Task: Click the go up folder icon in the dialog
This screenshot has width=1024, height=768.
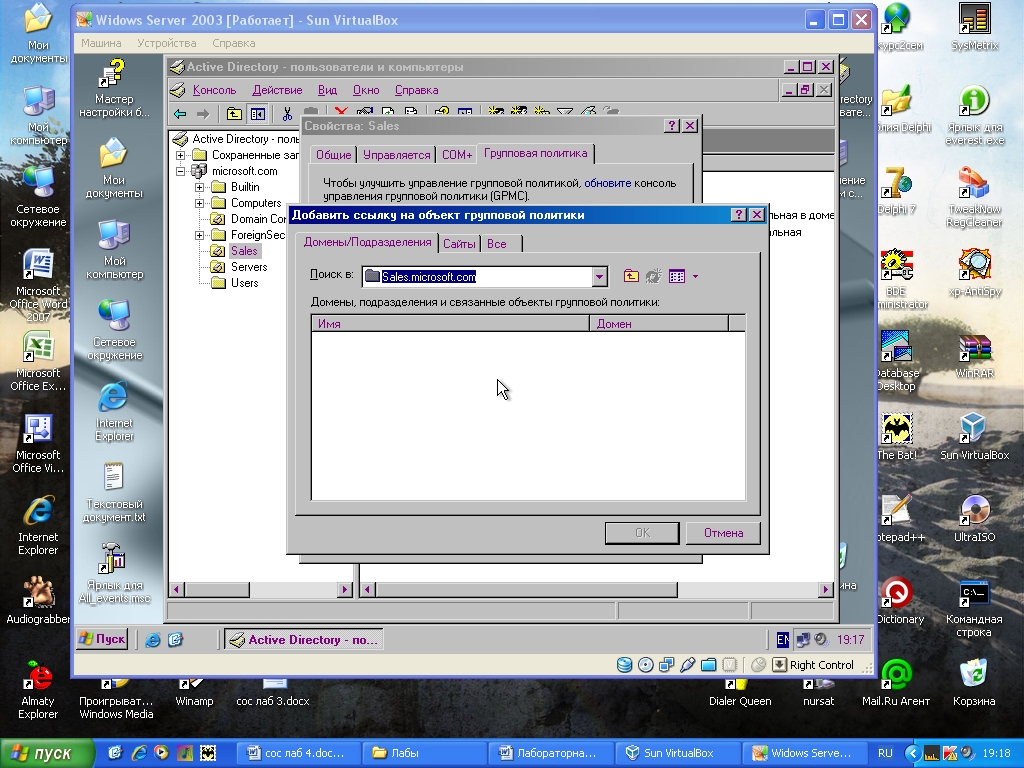Action: click(x=631, y=276)
